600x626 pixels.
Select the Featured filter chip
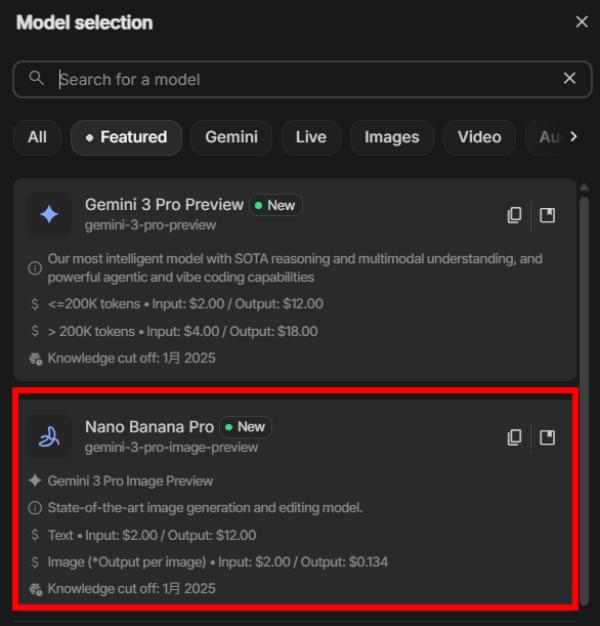click(126, 137)
